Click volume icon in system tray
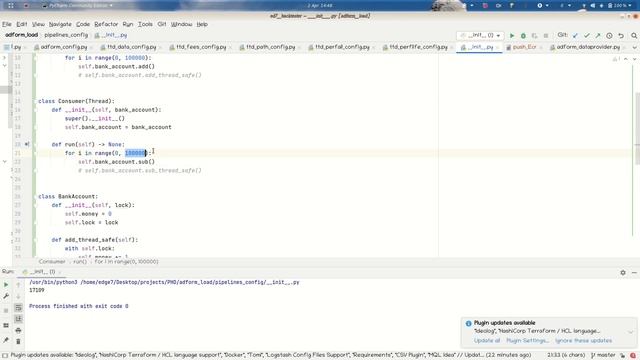The height and width of the screenshot is (360, 640). pos(593,6)
